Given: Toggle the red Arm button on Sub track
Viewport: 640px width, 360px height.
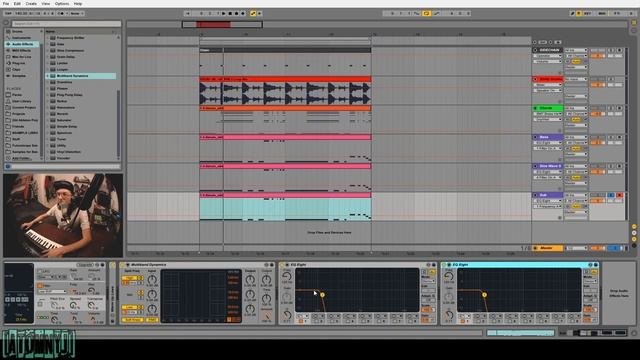Looking at the screenshot, I should click(620, 196).
